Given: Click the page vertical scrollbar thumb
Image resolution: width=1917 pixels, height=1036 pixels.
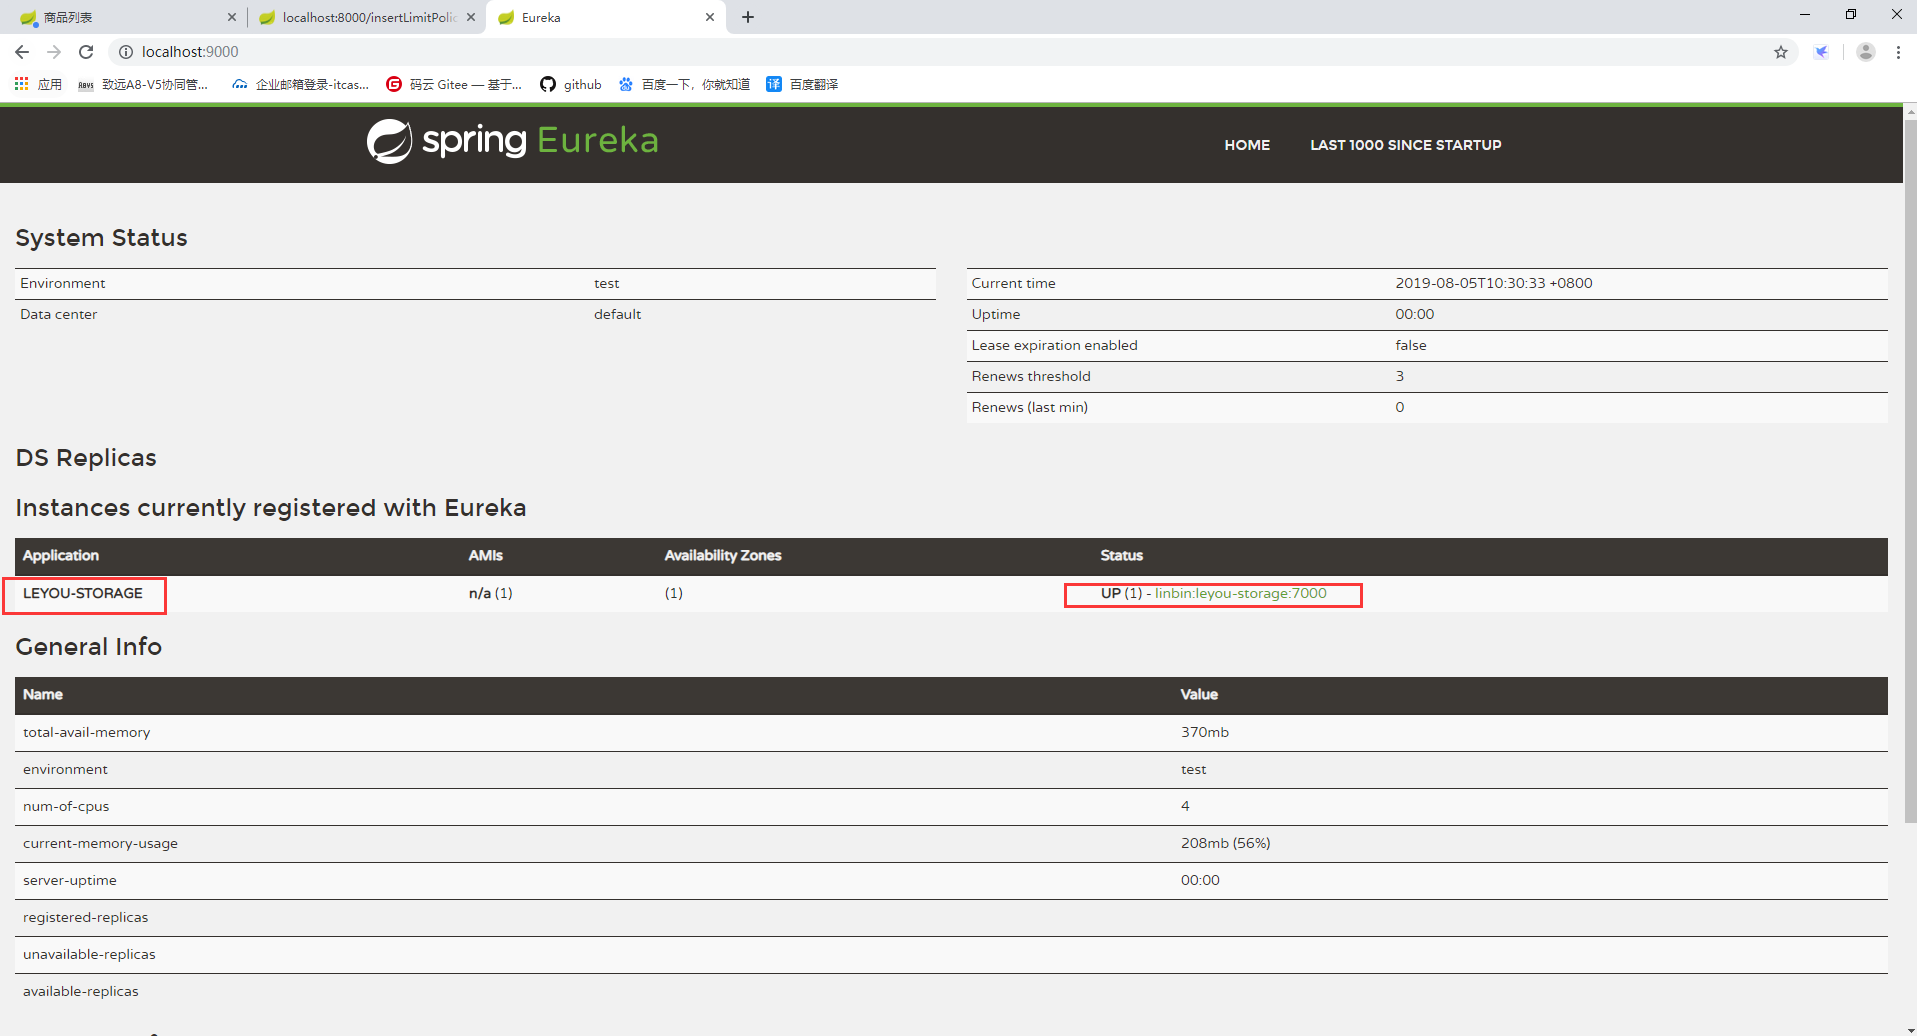Looking at the screenshot, I should tap(1910, 470).
